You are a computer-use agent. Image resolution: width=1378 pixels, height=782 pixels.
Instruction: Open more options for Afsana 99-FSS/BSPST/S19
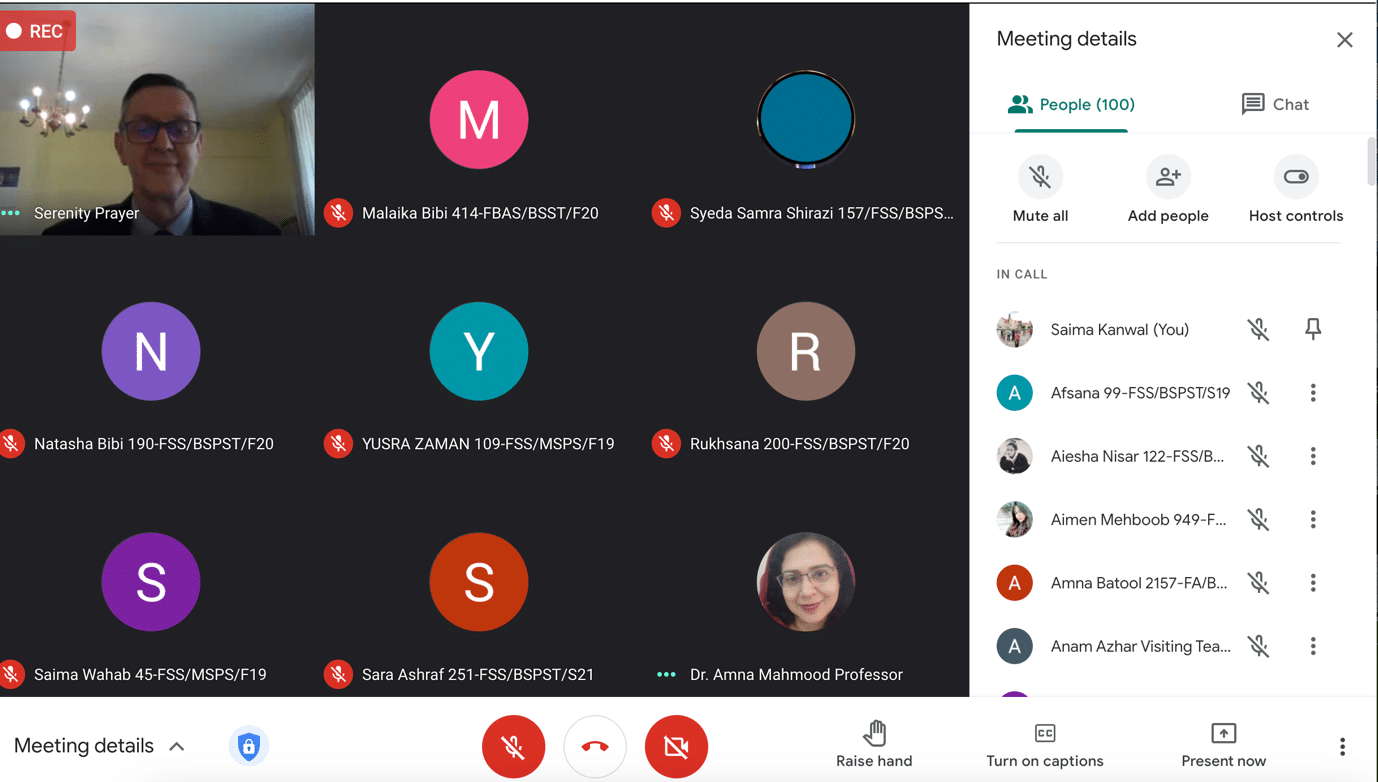coord(1313,393)
